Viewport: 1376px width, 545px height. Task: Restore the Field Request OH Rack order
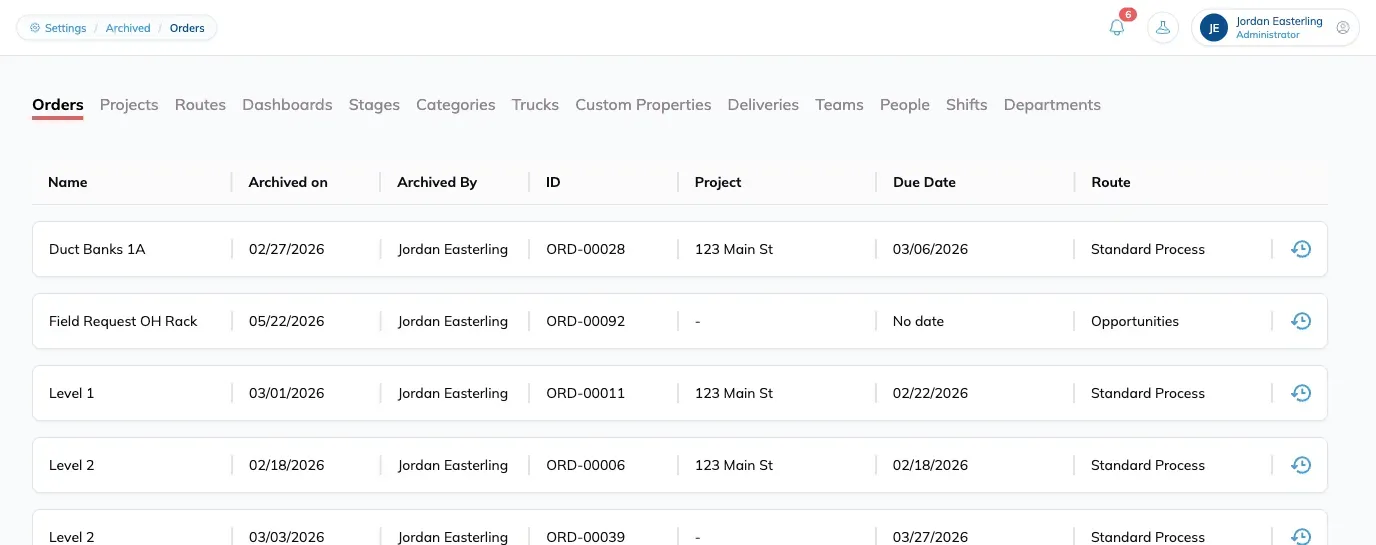coord(1301,321)
